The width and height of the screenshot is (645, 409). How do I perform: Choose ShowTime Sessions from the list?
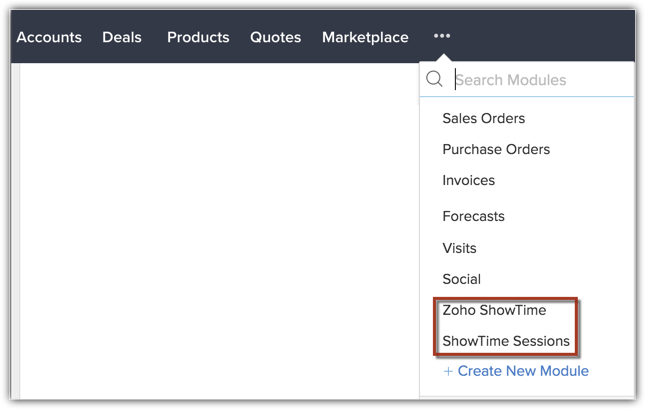[x=506, y=341]
